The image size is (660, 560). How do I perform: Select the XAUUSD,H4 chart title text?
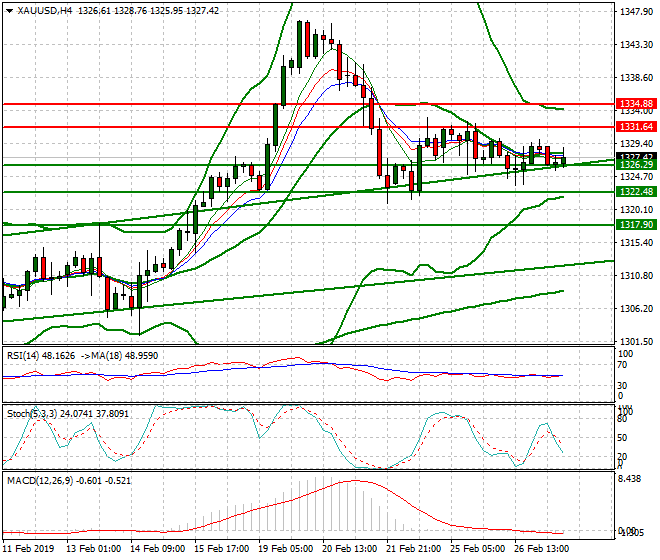pyautogui.click(x=44, y=11)
